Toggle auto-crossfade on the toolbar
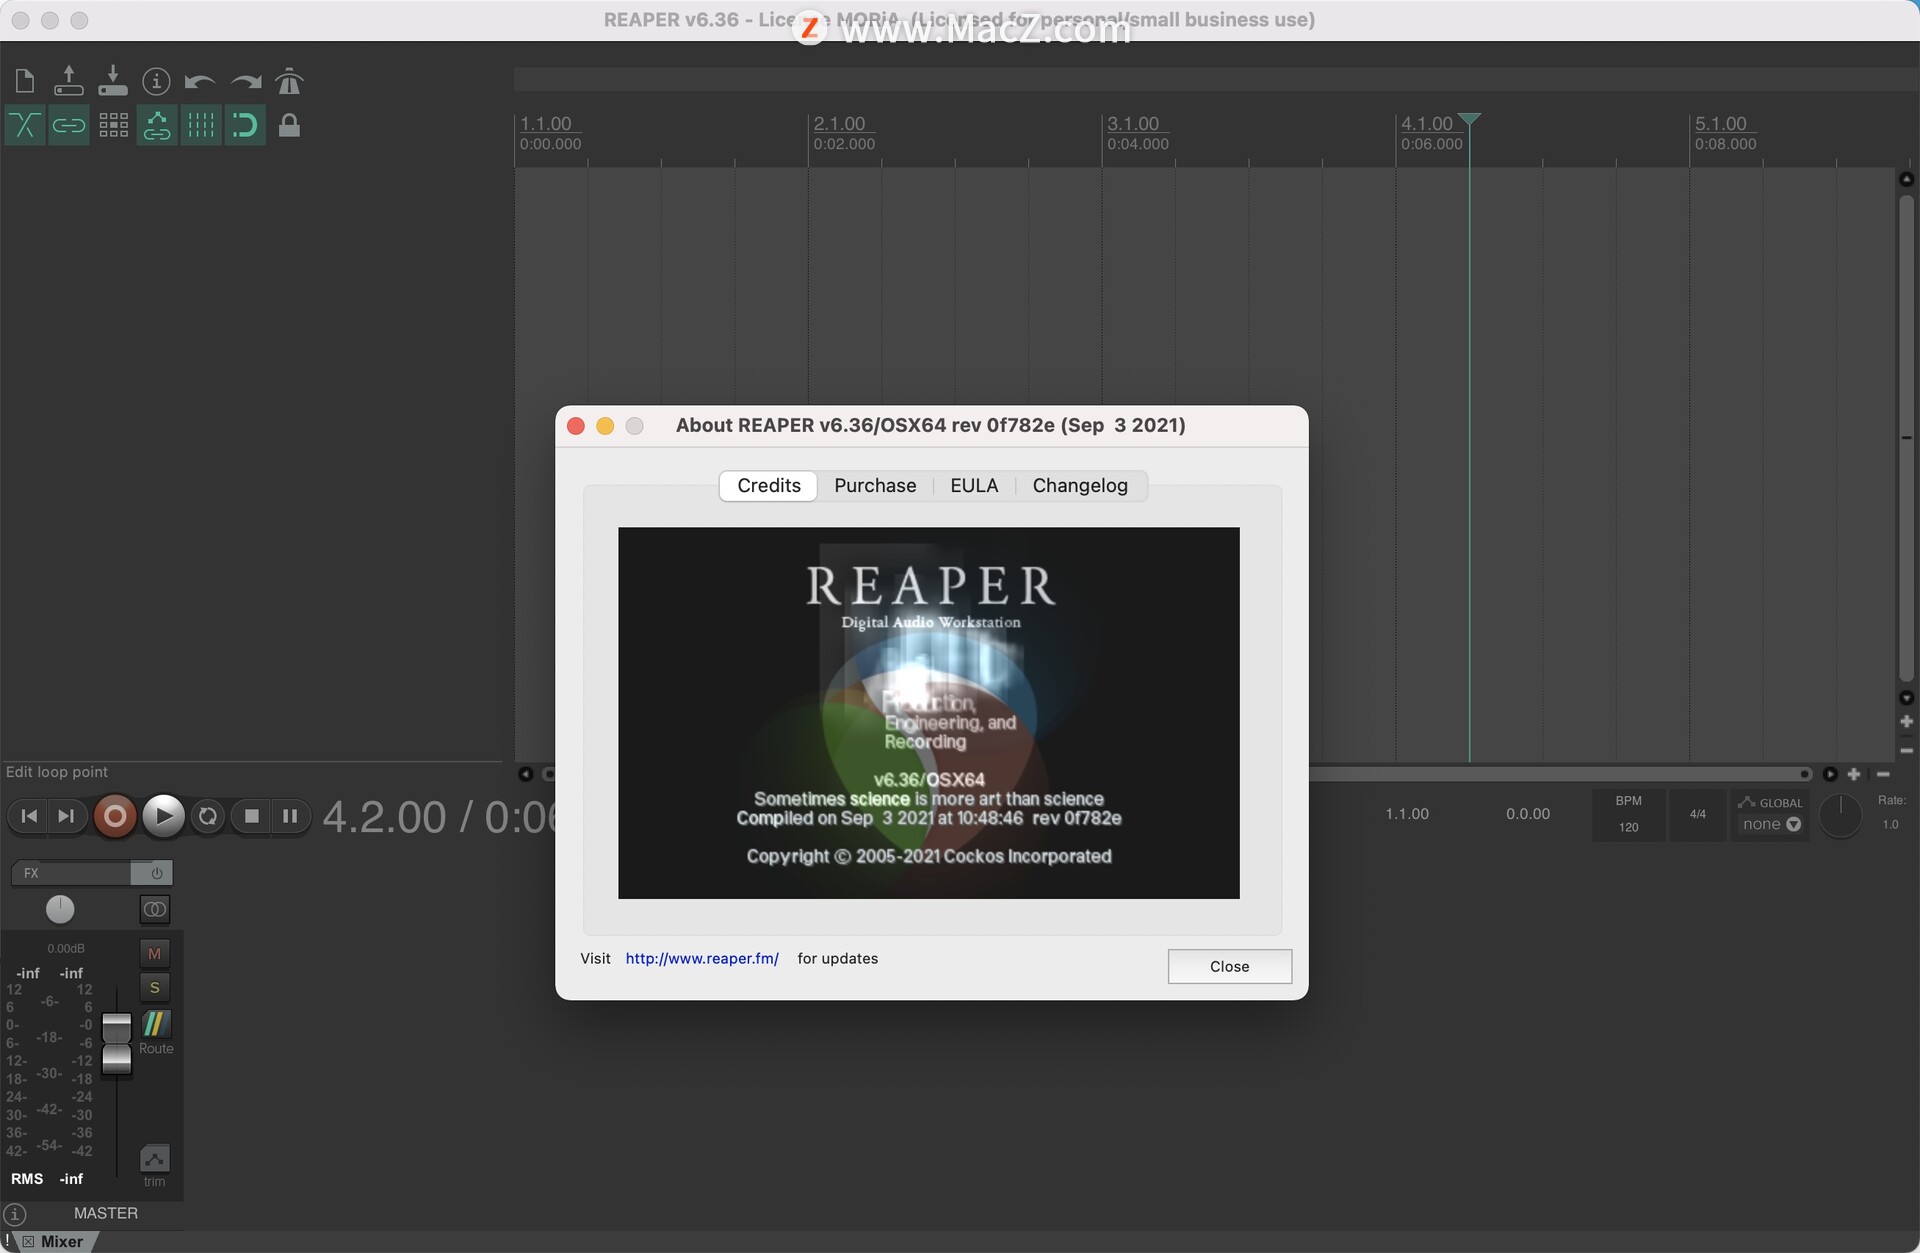This screenshot has height=1253, width=1920. 25,125
